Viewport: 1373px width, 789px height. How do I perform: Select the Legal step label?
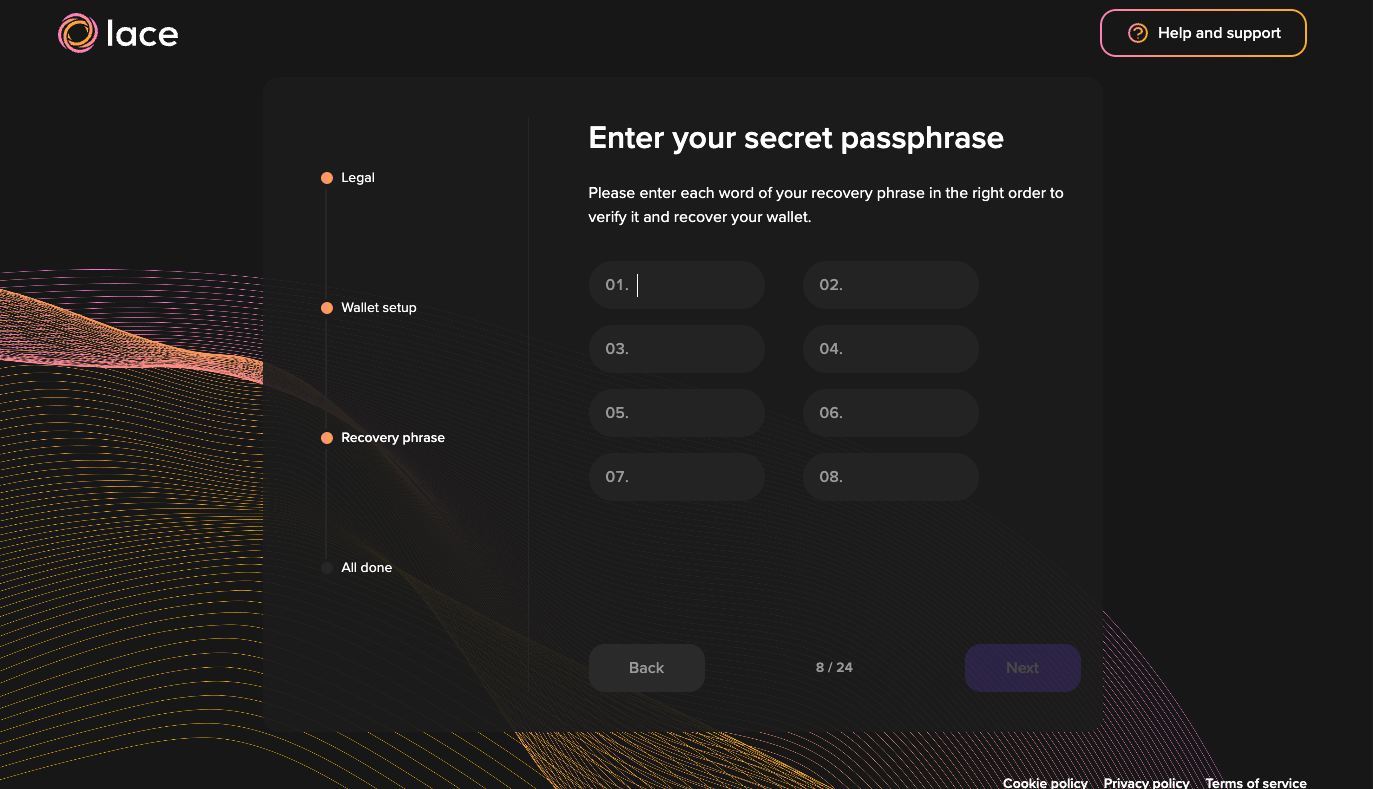(358, 177)
